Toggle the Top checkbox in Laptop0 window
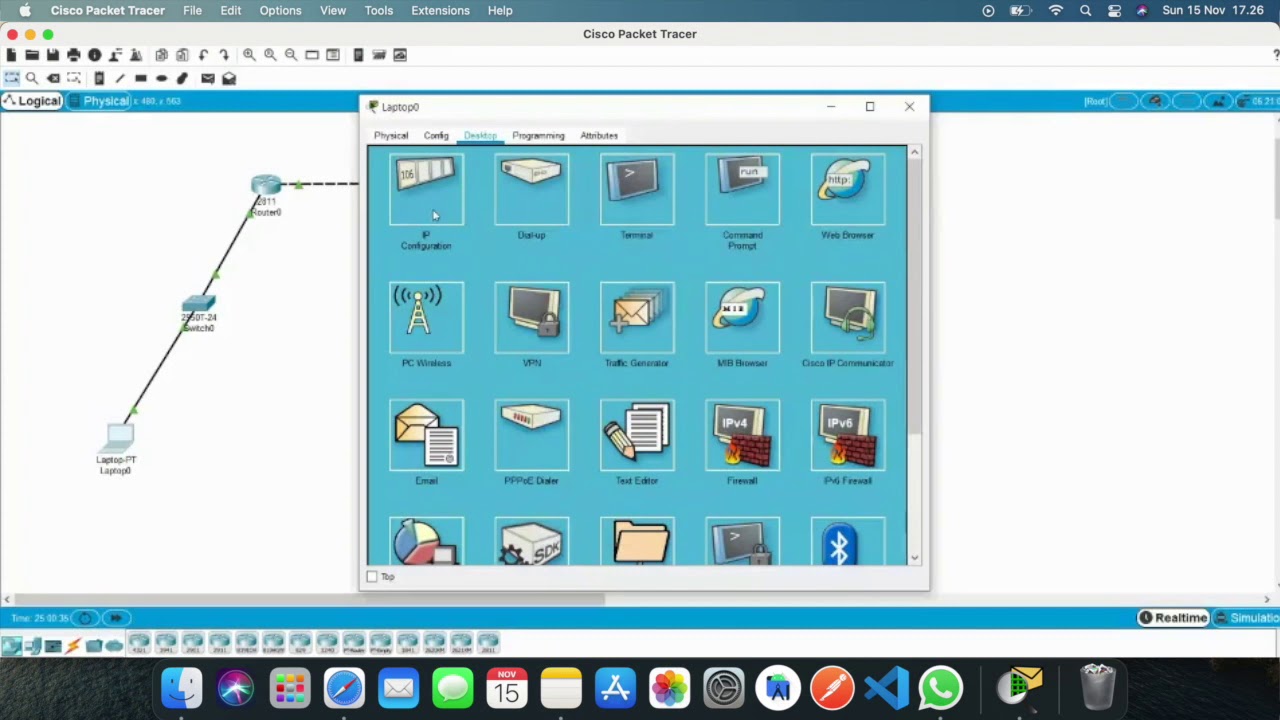This screenshot has height=720, width=1280. [372, 577]
